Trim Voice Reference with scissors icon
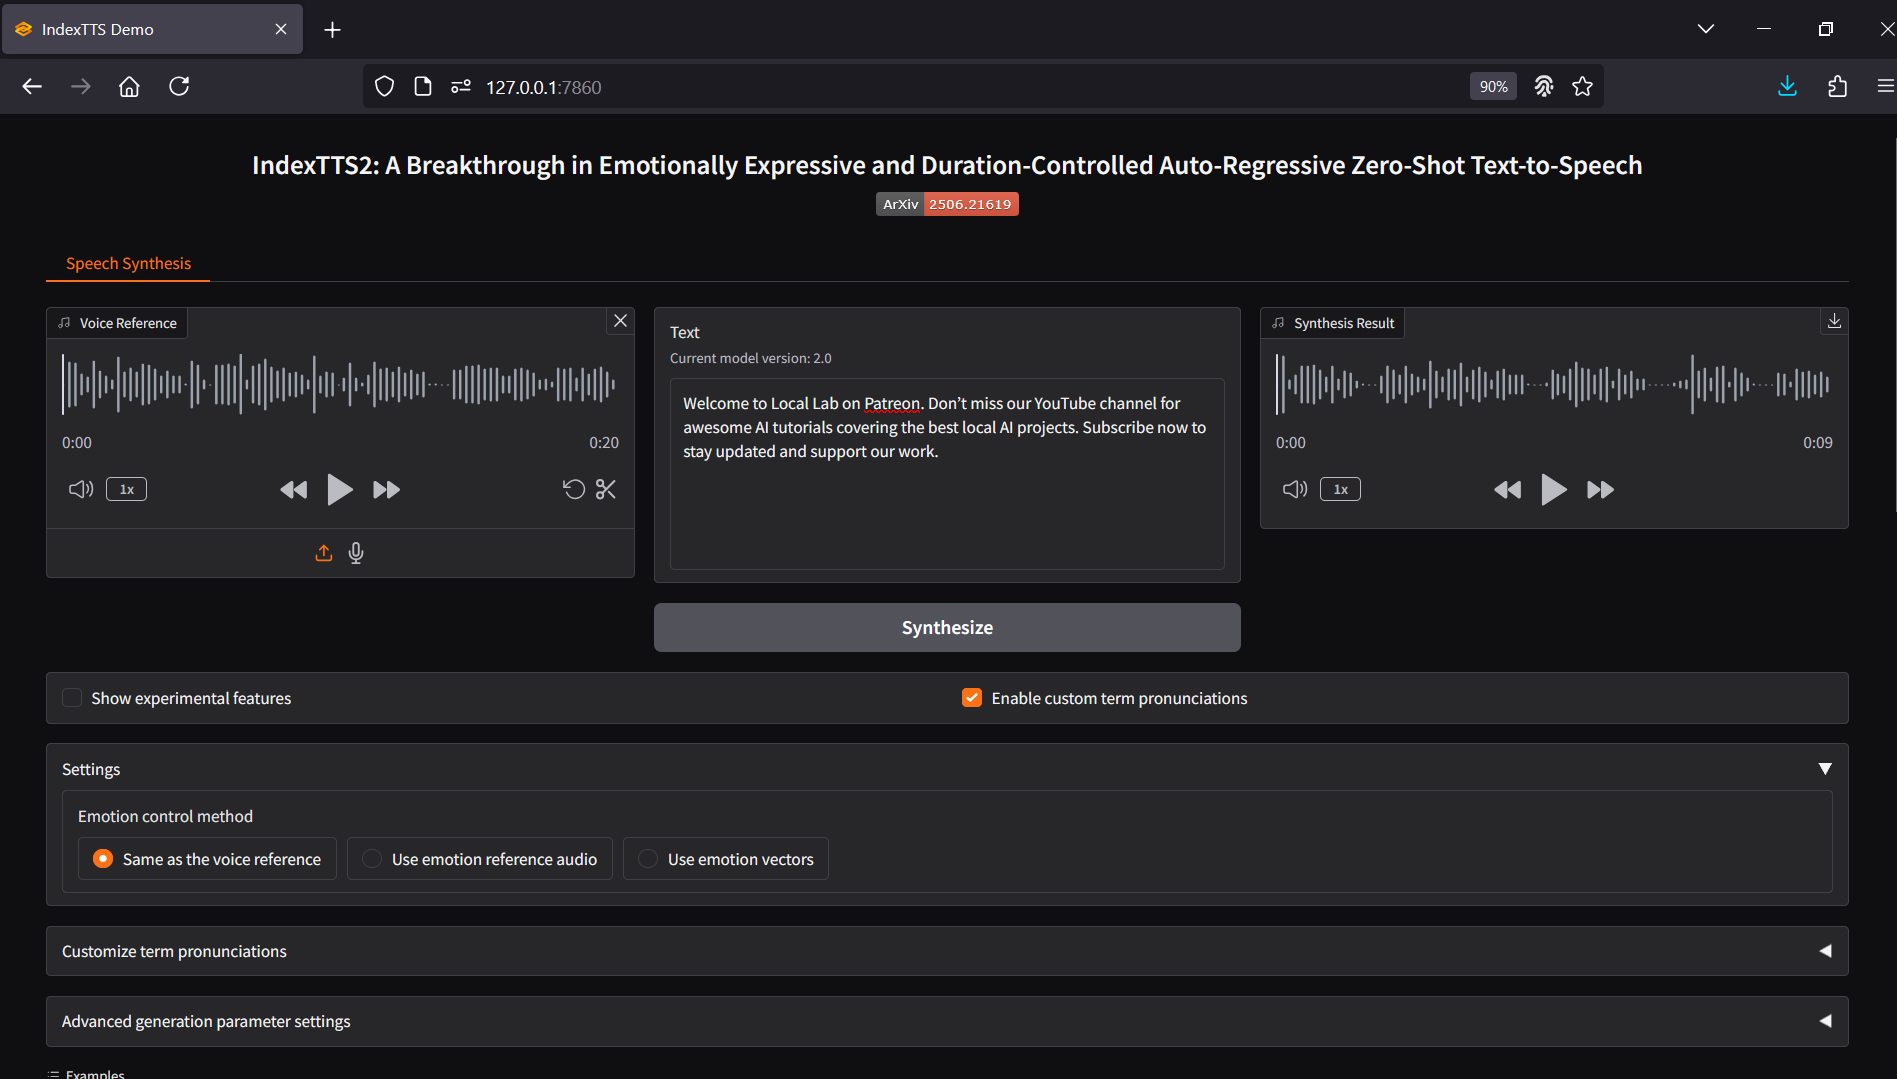 pyautogui.click(x=606, y=489)
